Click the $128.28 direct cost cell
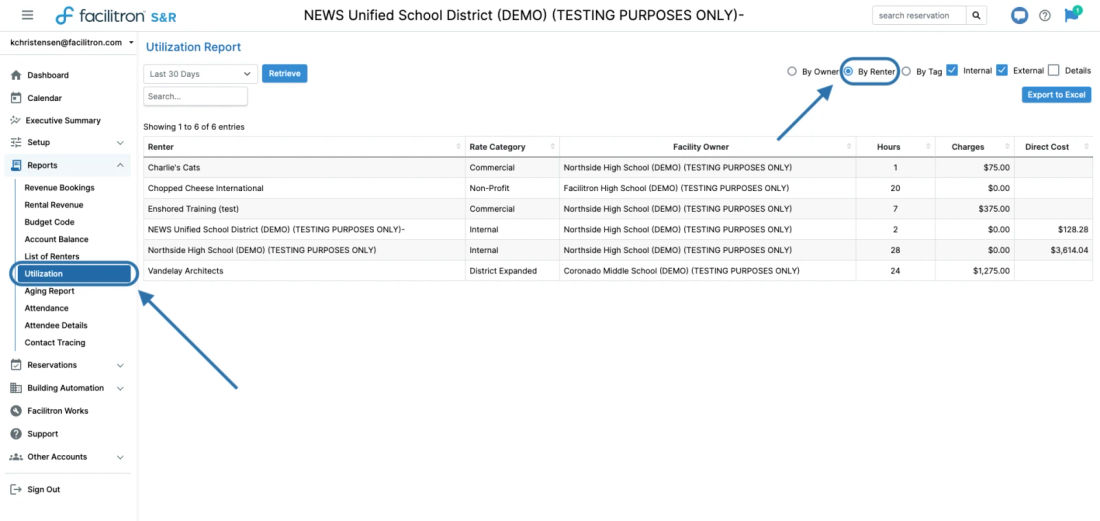The image size is (1100, 521). pyautogui.click(x=1054, y=229)
